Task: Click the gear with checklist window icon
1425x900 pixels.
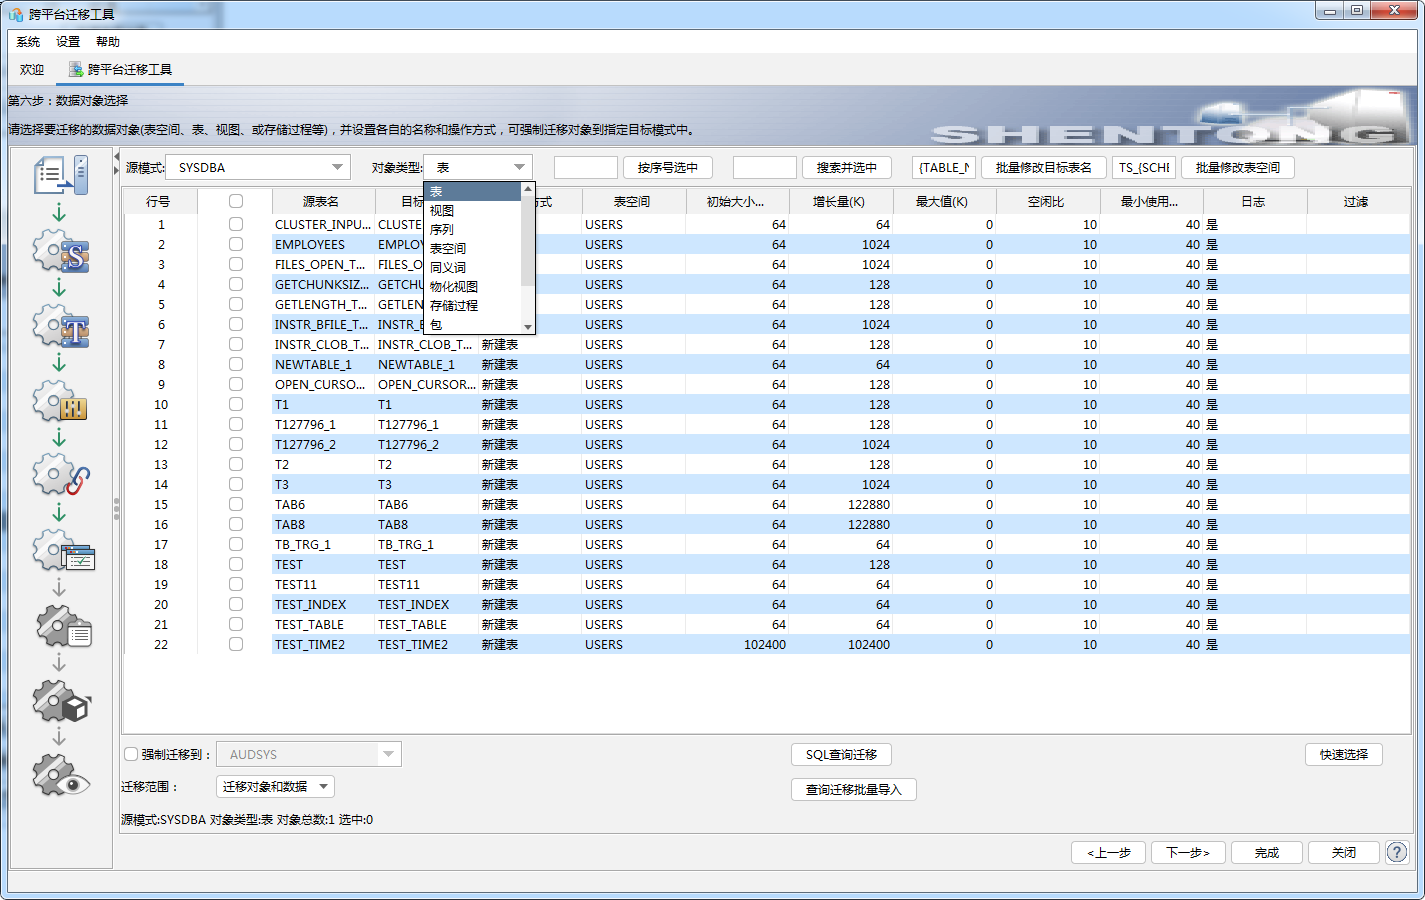Action: point(61,551)
